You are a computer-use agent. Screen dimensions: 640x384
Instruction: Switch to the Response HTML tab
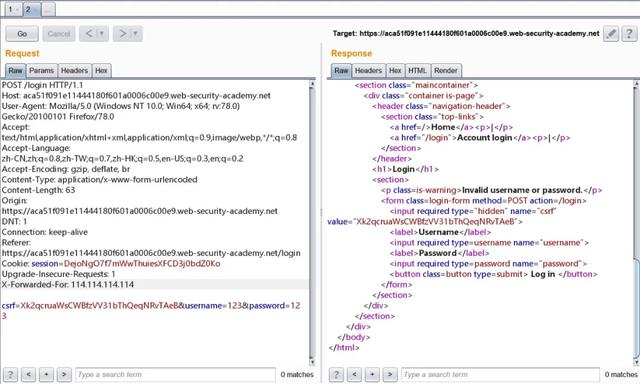(417, 71)
